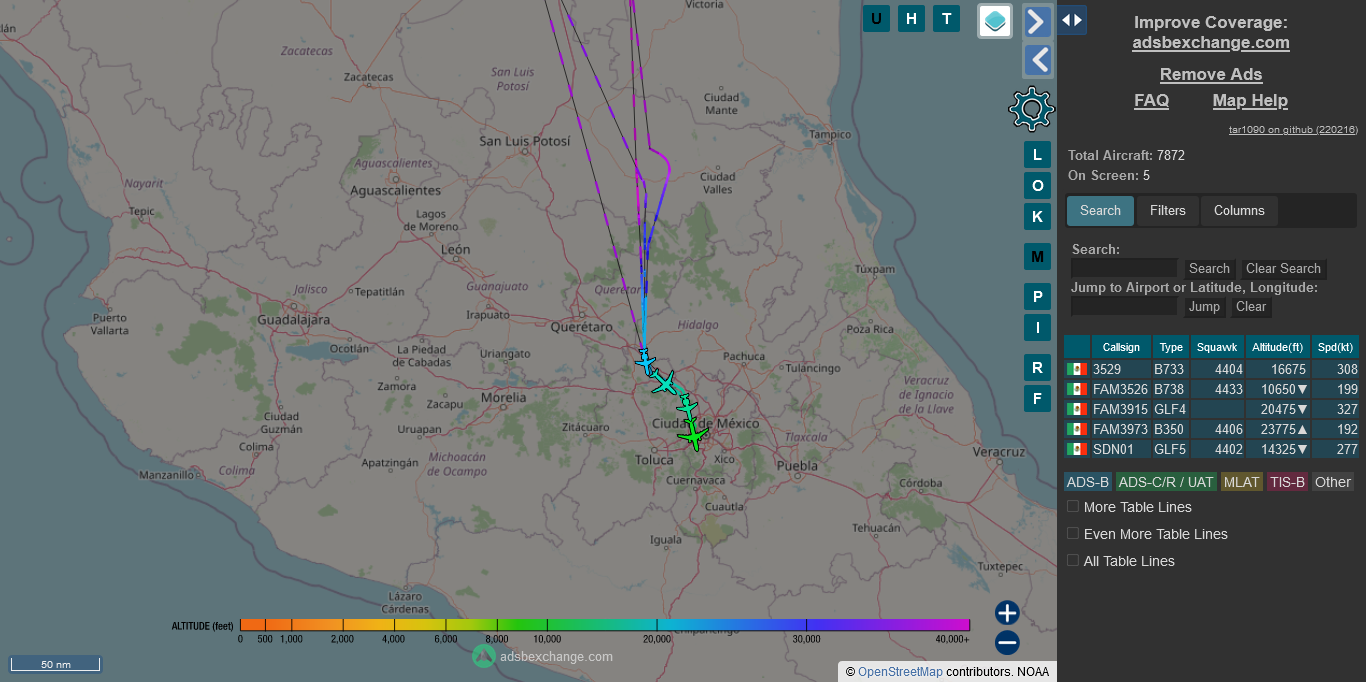Select aircraft row SDN01

coord(1211,449)
